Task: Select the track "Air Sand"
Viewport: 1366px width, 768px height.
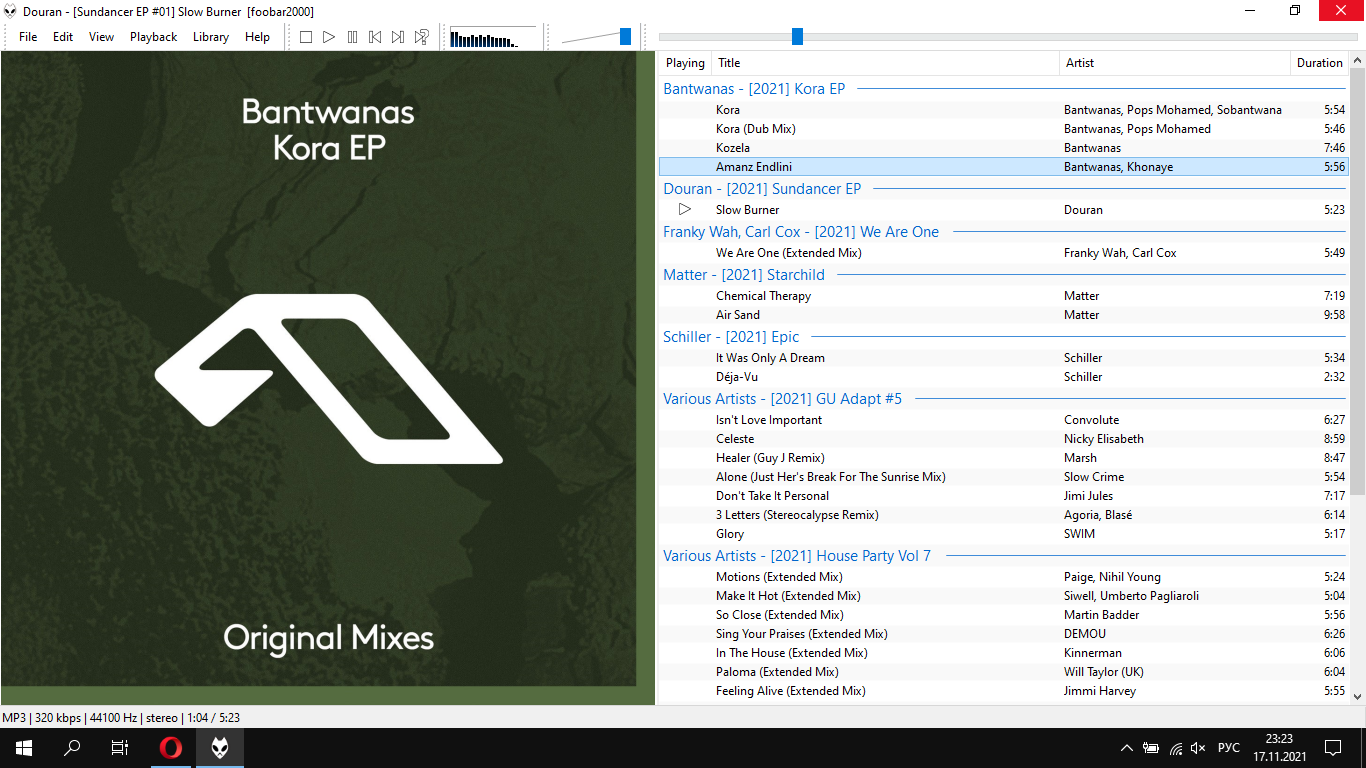Action: coord(1004,315)
